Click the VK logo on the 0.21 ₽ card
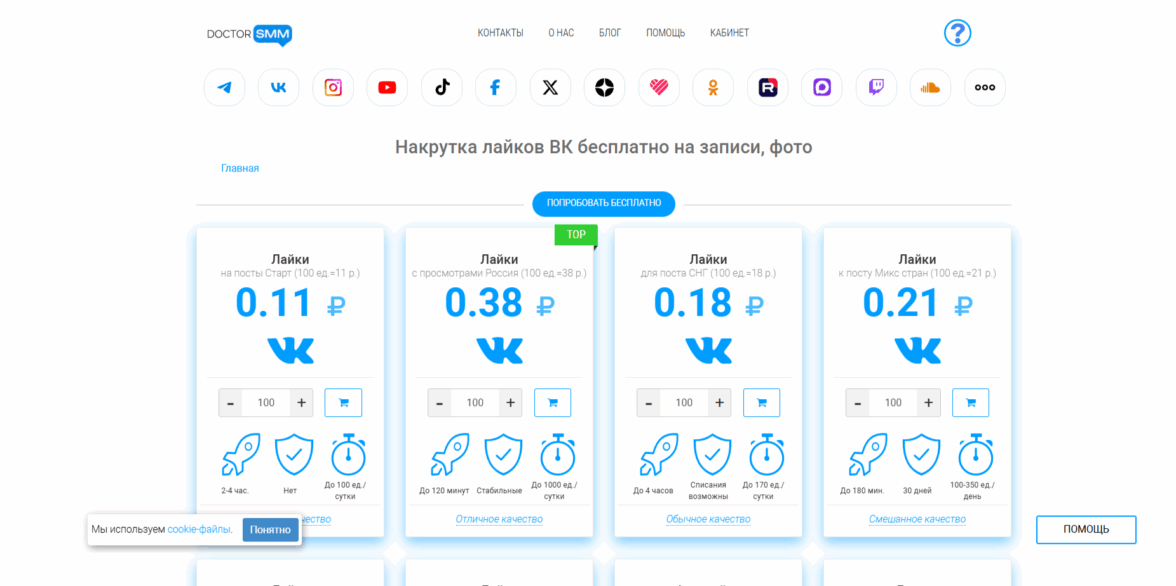 coord(917,350)
